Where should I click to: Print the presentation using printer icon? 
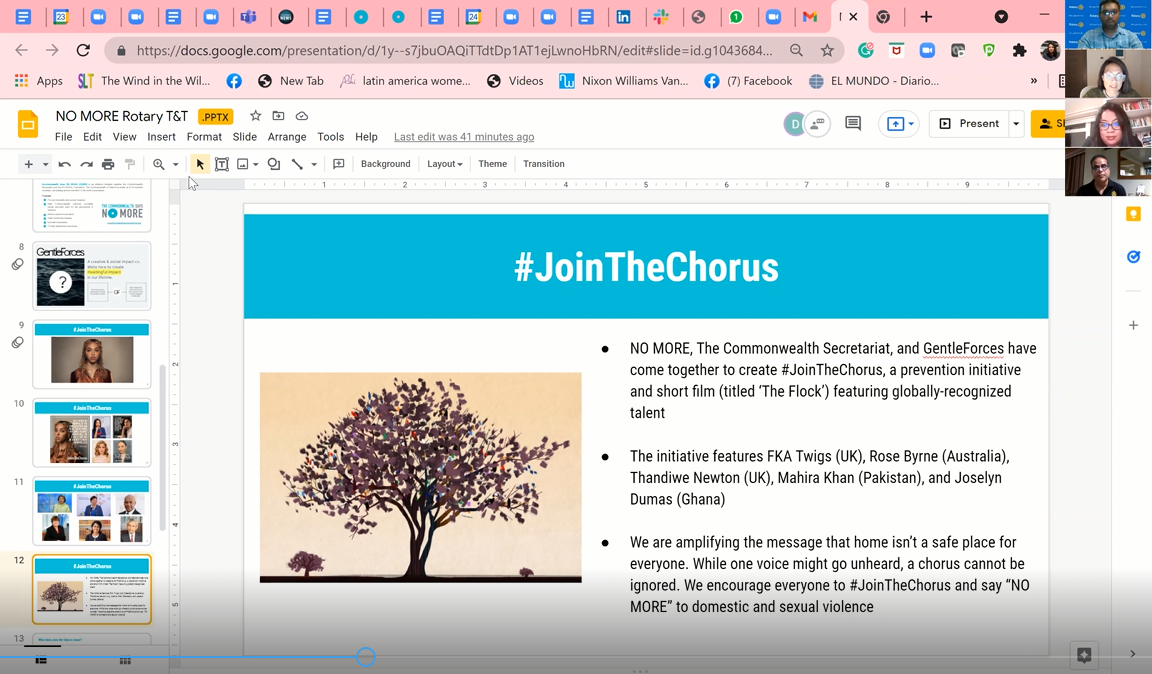pos(108,164)
